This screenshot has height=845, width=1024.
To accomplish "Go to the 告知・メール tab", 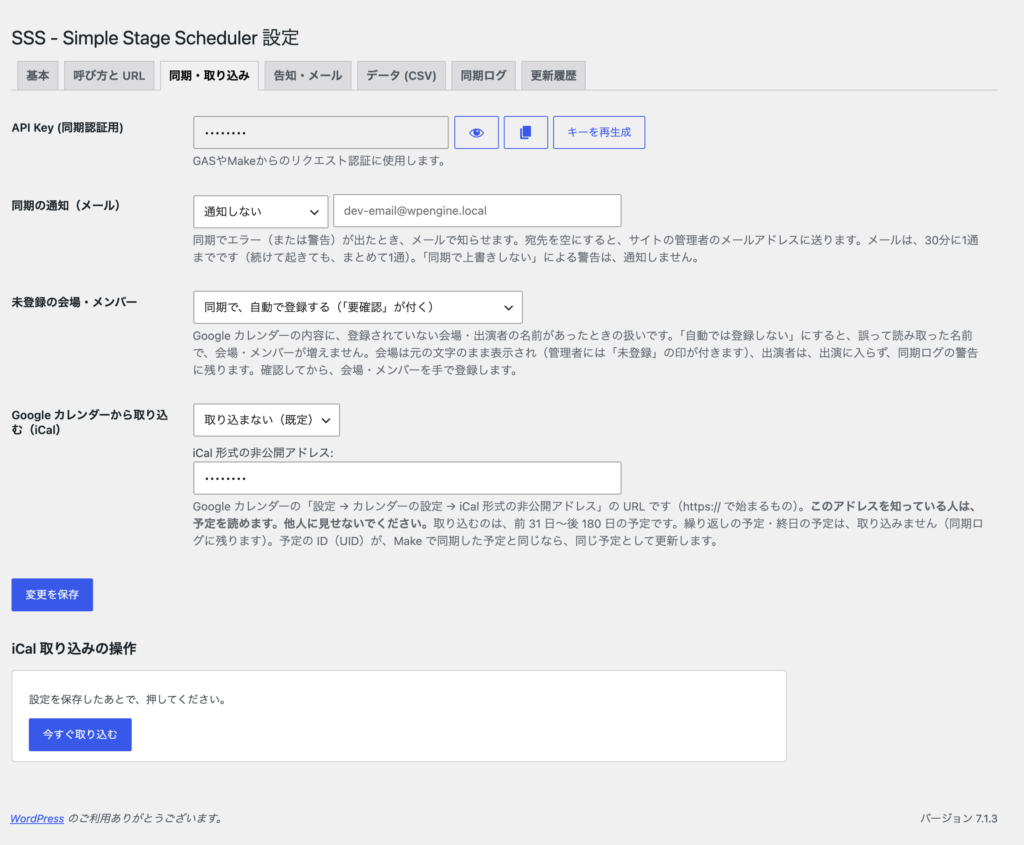I will [x=308, y=76].
